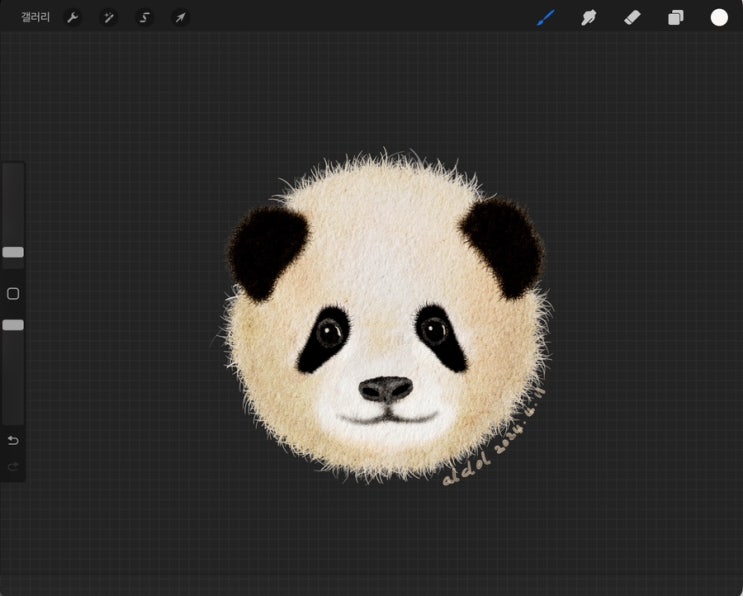The width and height of the screenshot is (743, 596).
Task: Redo the action with the sidebar arrow
Action: click(x=13, y=466)
